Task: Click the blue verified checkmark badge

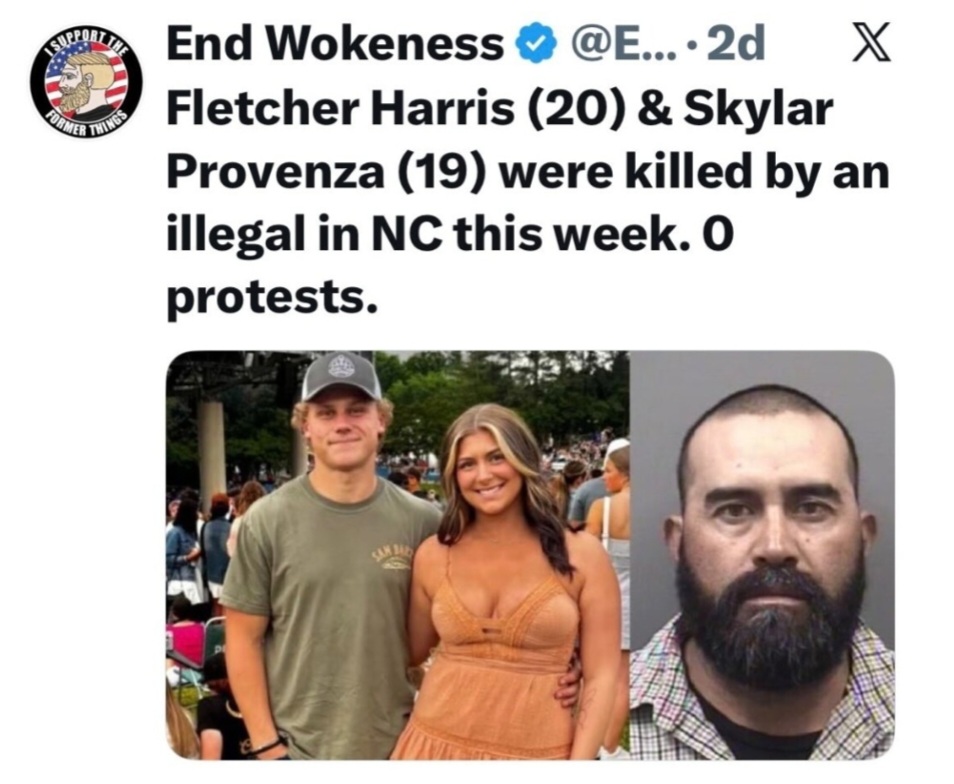Action: (534, 44)
